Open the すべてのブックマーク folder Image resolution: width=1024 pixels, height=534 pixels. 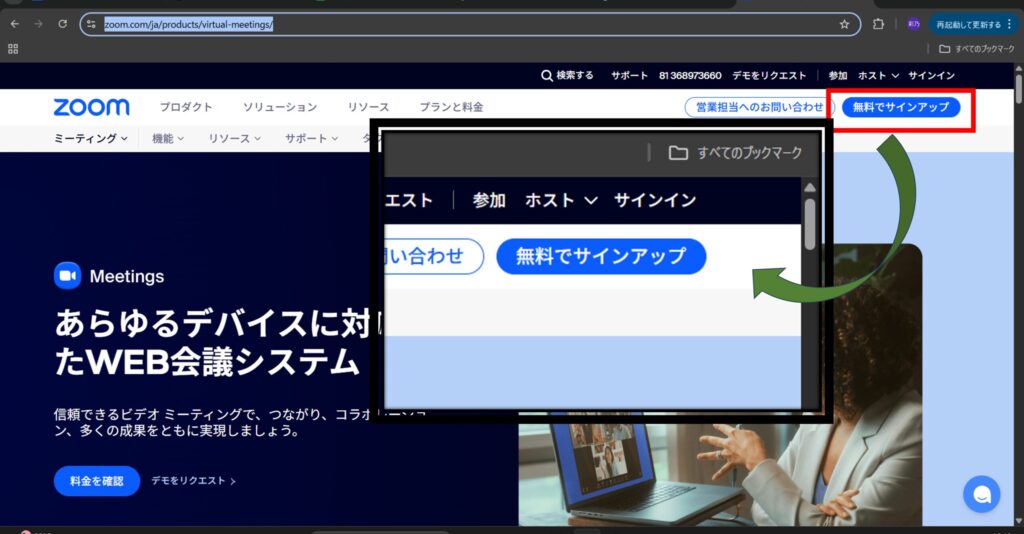point(978,48)
